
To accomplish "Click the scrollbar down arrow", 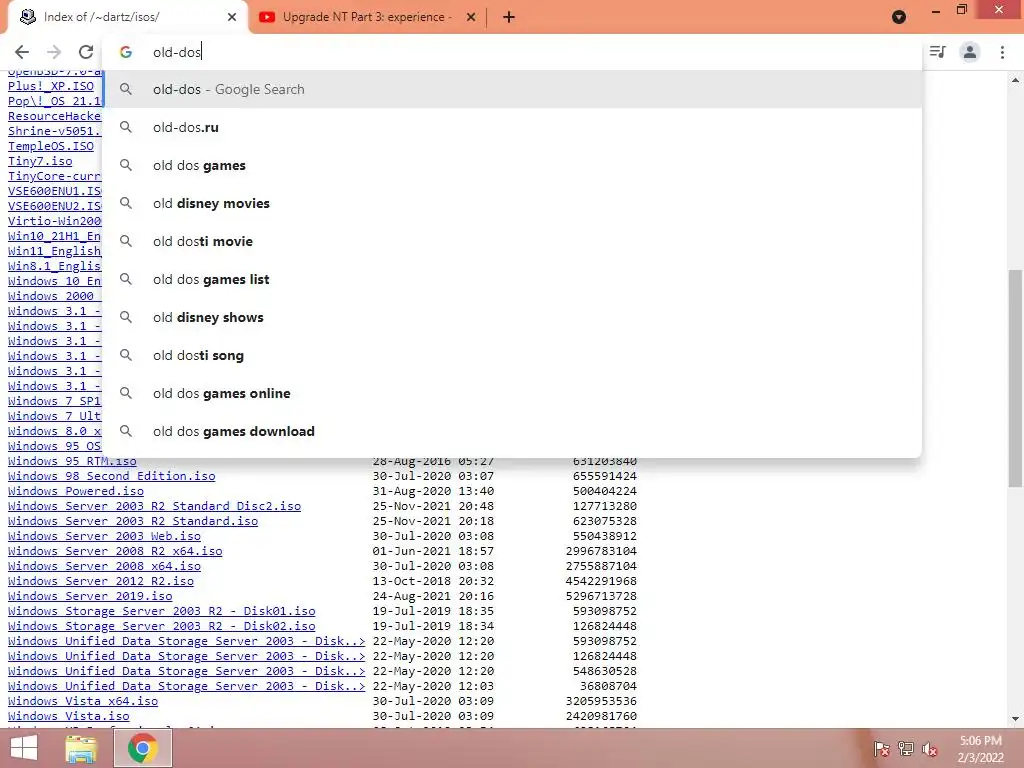I will pos(1015,719).
